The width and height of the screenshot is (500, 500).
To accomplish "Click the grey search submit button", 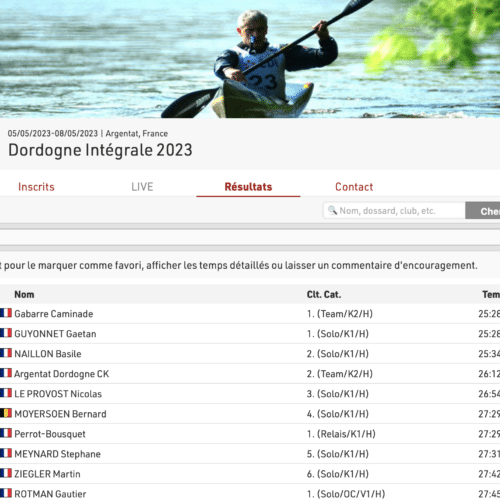I will click(483, 210).
